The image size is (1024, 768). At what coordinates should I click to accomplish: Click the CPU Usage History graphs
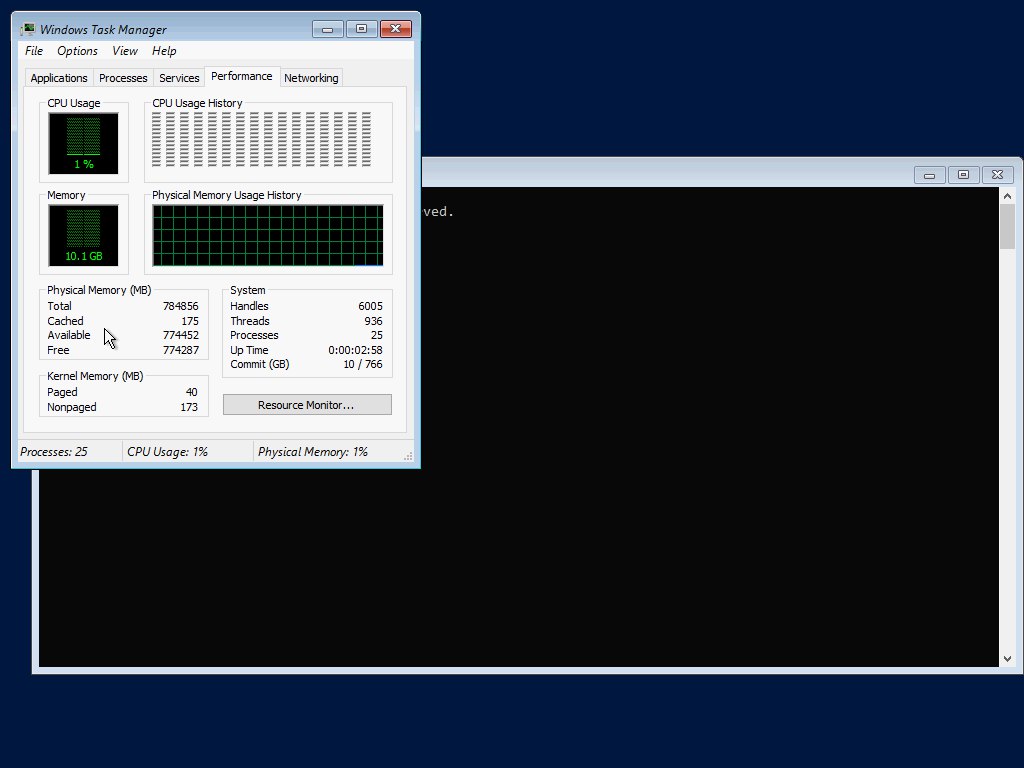point(262,140)
